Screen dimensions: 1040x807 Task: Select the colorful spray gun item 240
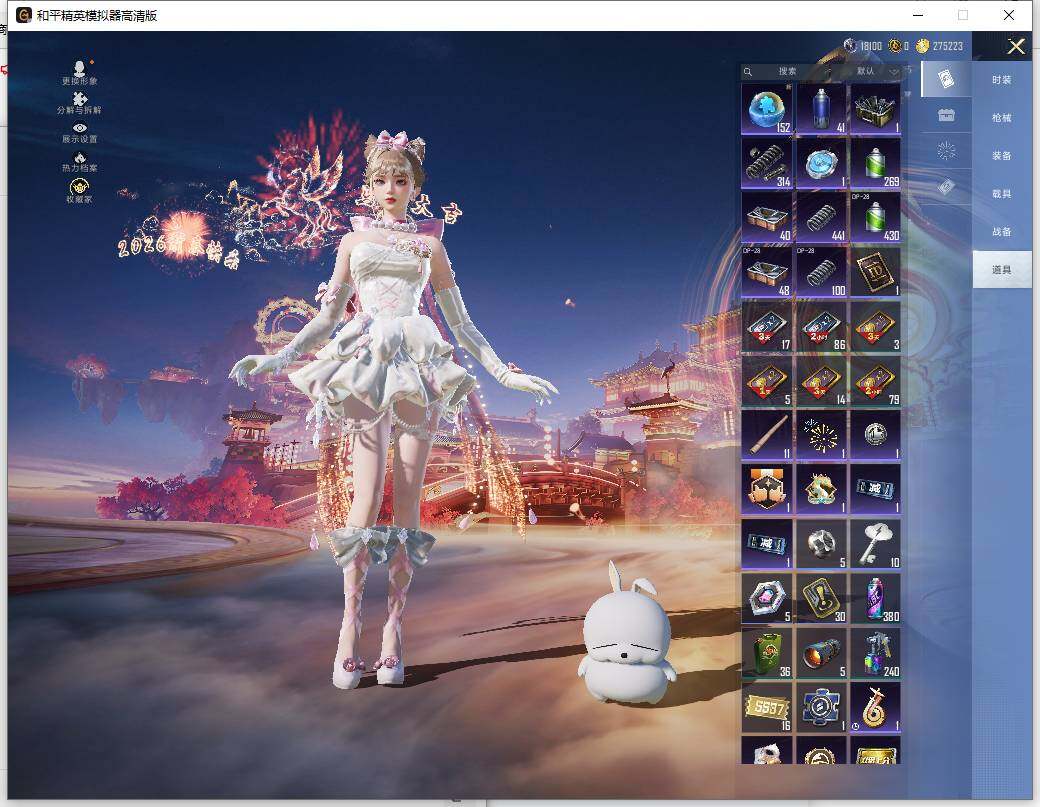coord(876,652)
